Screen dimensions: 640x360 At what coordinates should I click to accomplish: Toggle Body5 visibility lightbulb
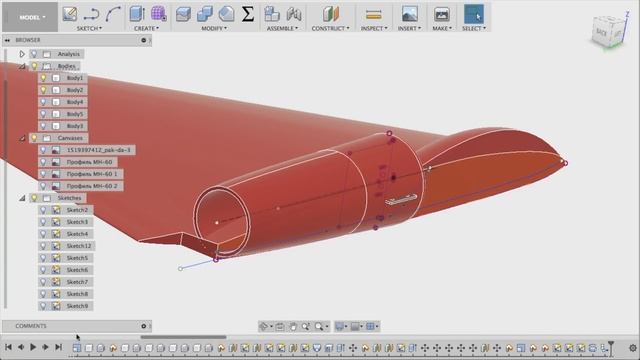point(43,114)
